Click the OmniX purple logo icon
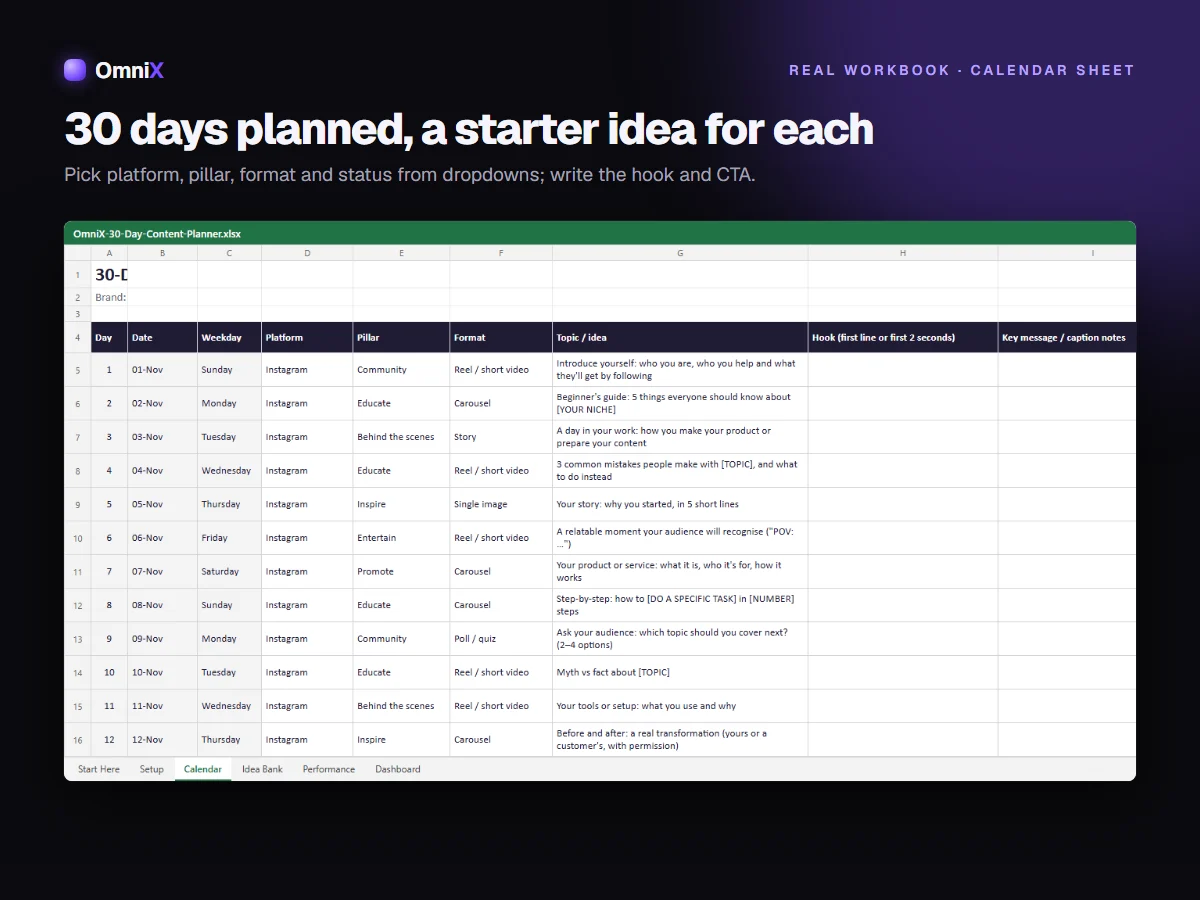The height and width of the screenshot is (900, 1200). coord(75,70)
